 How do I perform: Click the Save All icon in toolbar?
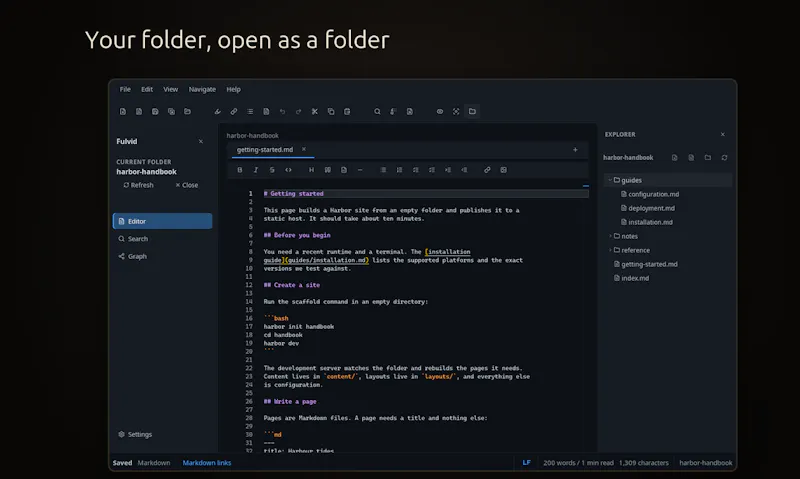tap(171, 111)
